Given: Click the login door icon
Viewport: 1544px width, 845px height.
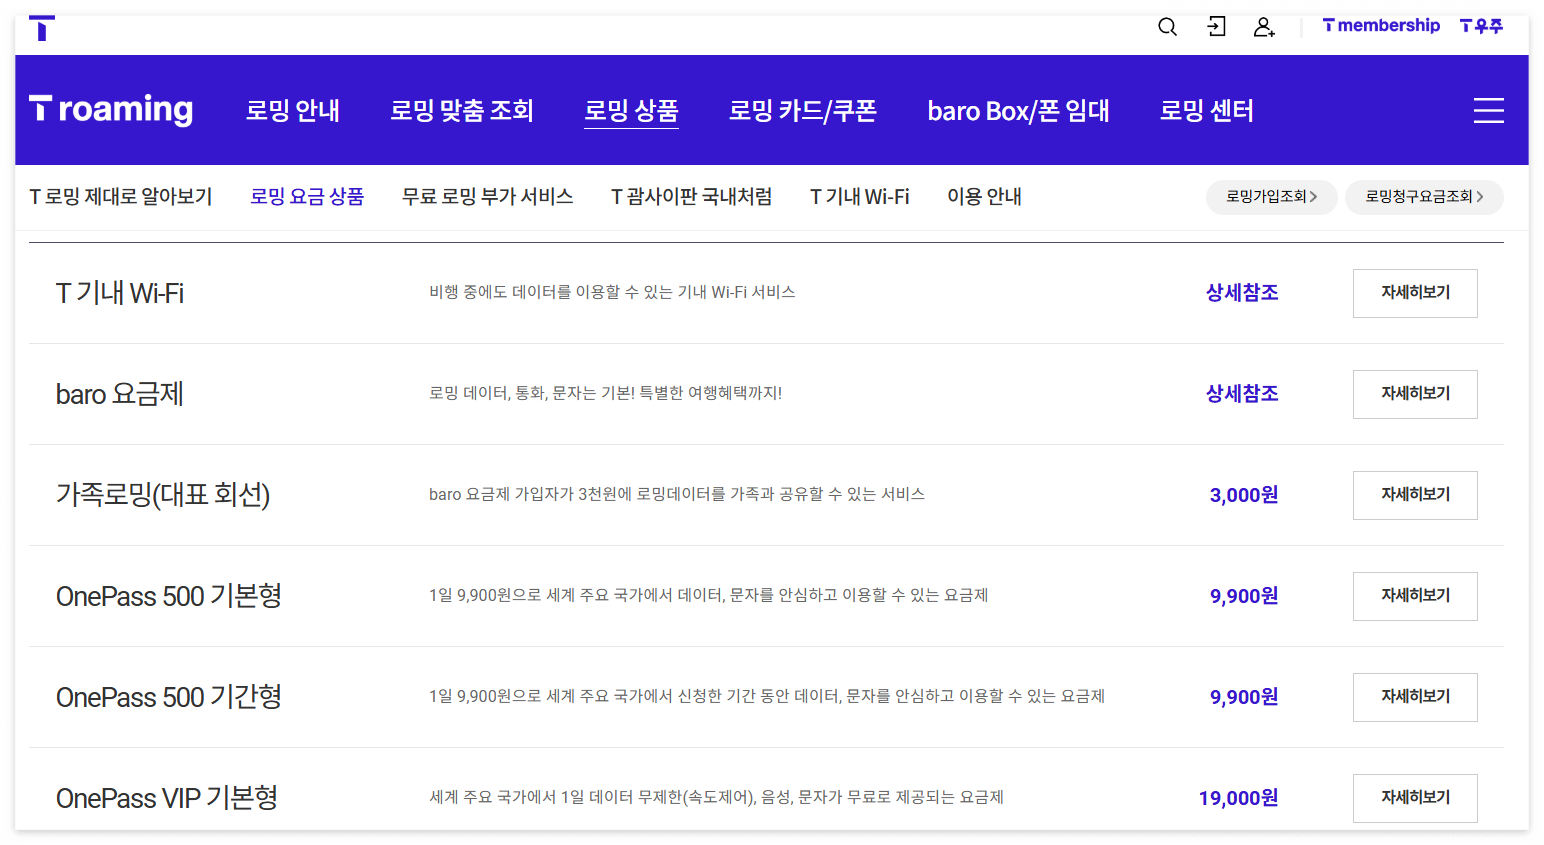Looking at the screenshot, I should pos(1216,27).
